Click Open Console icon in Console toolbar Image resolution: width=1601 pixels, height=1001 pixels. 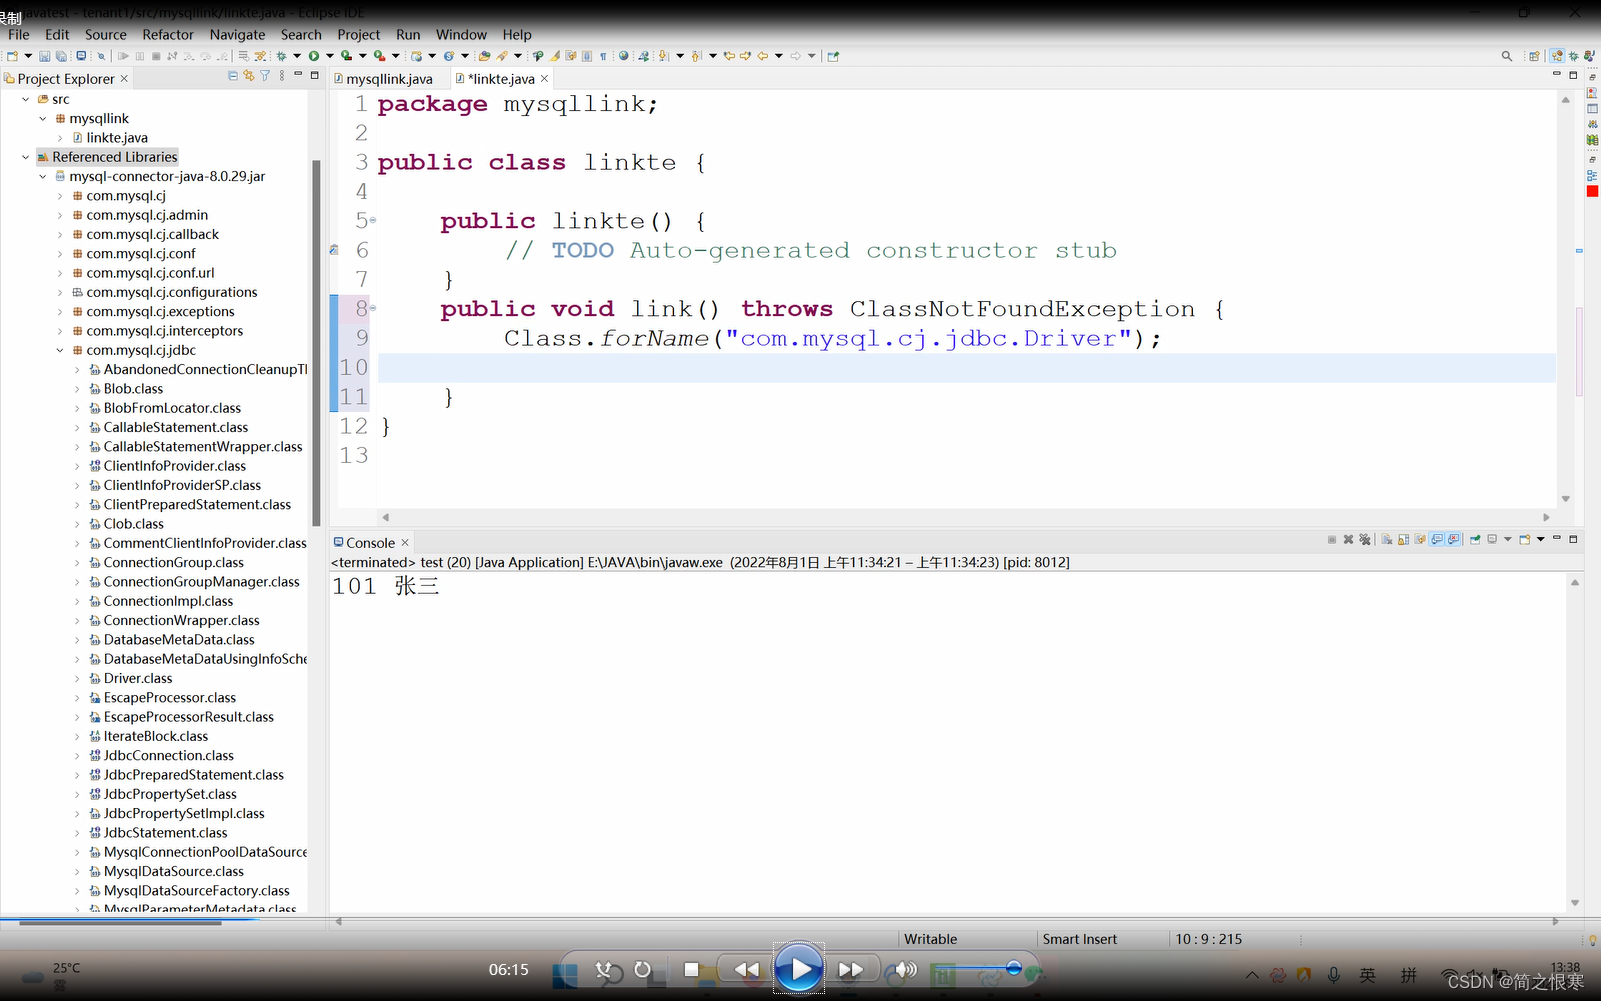[x=1524, y=539]
